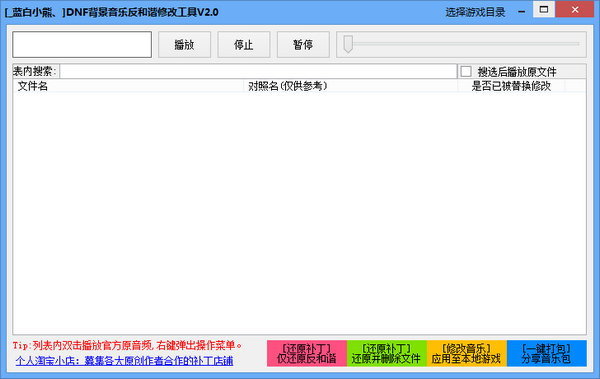600x379 pixels.
Task: Close the DNF tool window
Action: [x=575, y=10]
